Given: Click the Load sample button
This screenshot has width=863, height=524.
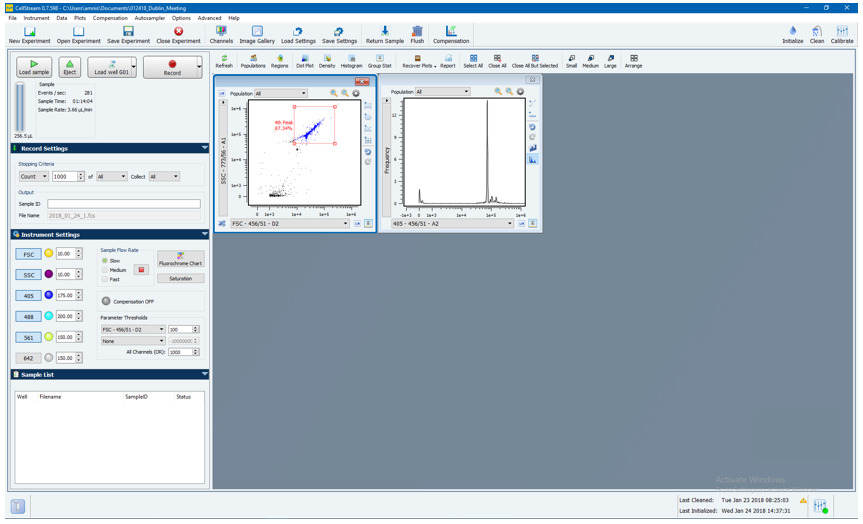Looking at the screenshot, I should pos(33,67).
